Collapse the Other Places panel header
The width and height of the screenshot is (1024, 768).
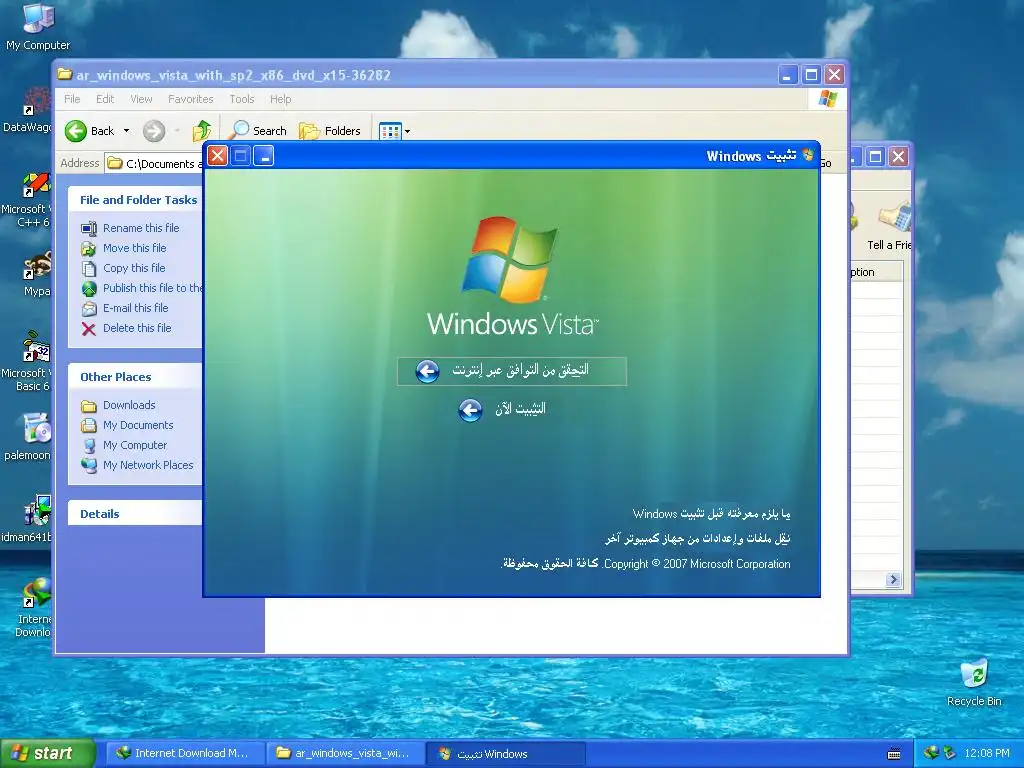pyautogui.click(x=135, y=377)
